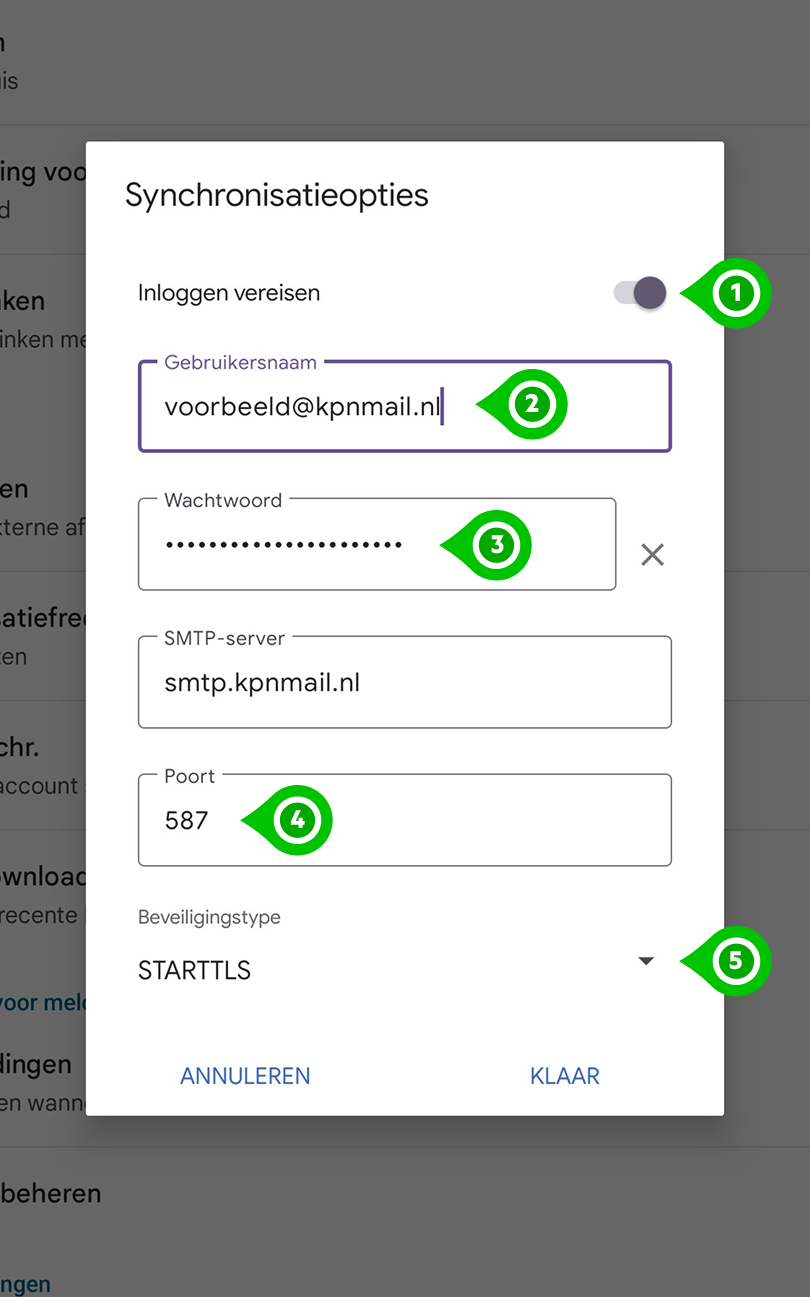
Task: Enable the login required switch
Action: [640, 292]
